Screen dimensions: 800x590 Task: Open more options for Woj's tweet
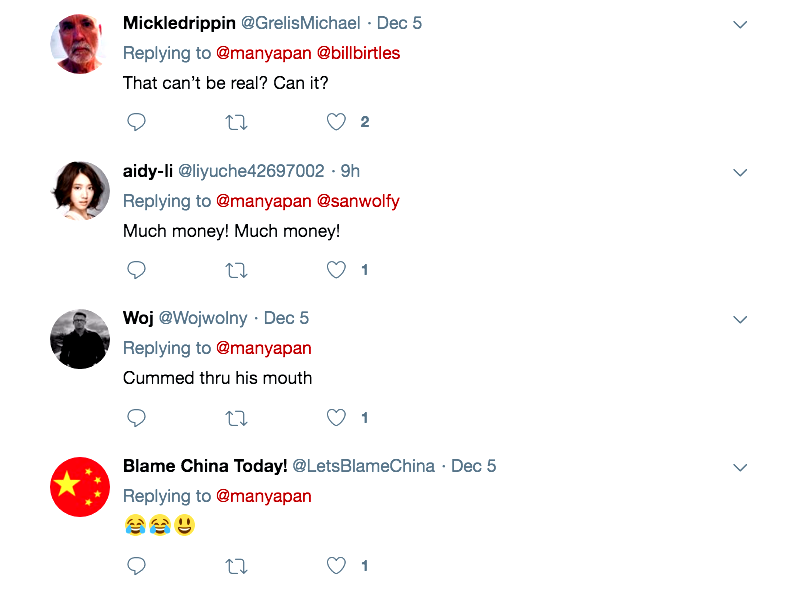pyautogui.click(x=740, y=320)
